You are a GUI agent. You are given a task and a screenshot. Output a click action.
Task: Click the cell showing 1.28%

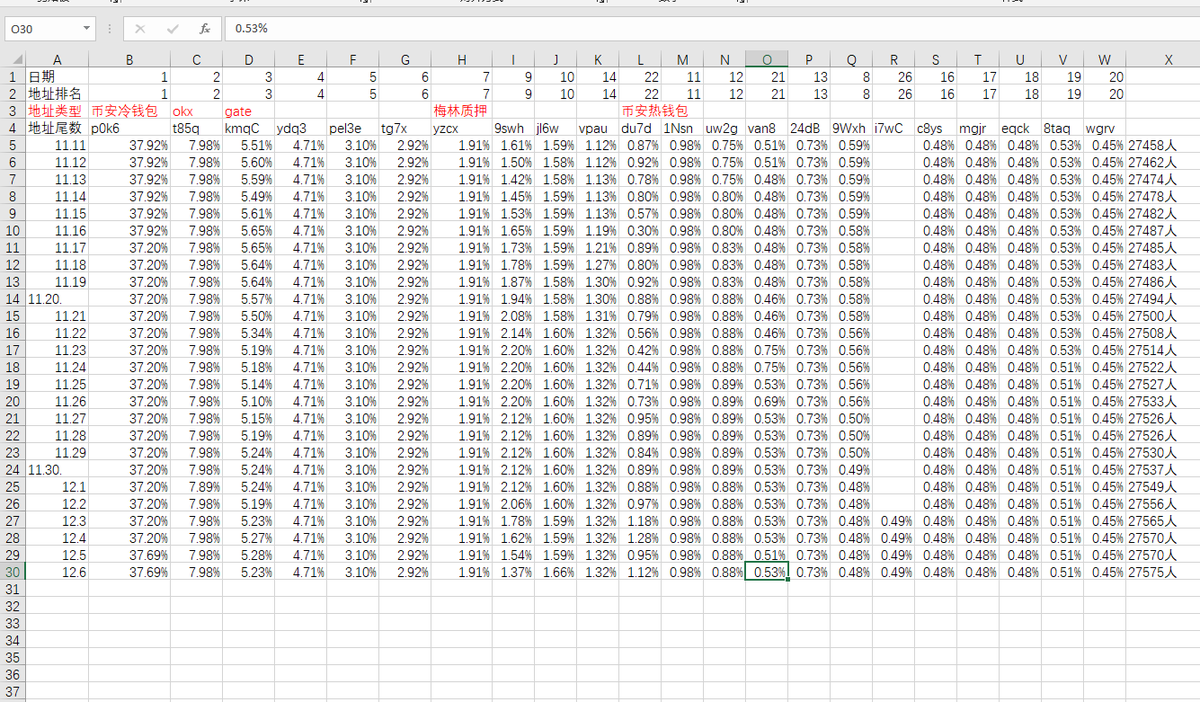tap(640, 538)
